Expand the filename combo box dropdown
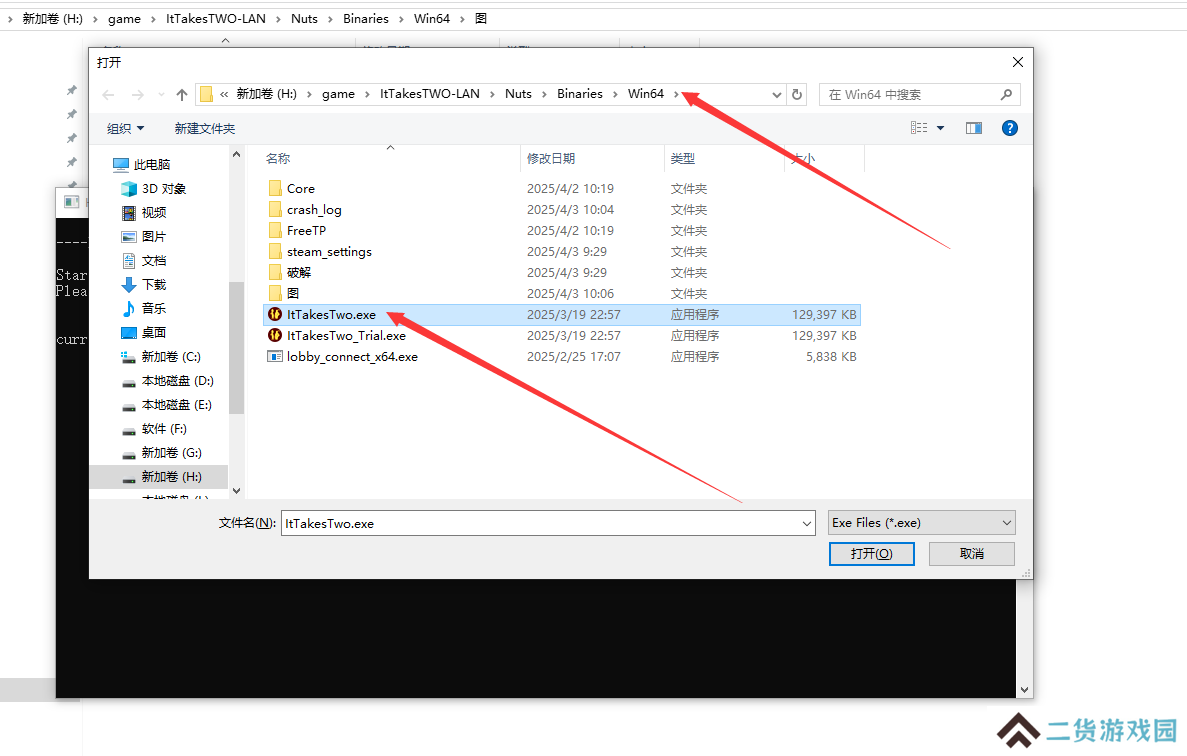Screen dimensions: 1187x756 click(807, 523)
